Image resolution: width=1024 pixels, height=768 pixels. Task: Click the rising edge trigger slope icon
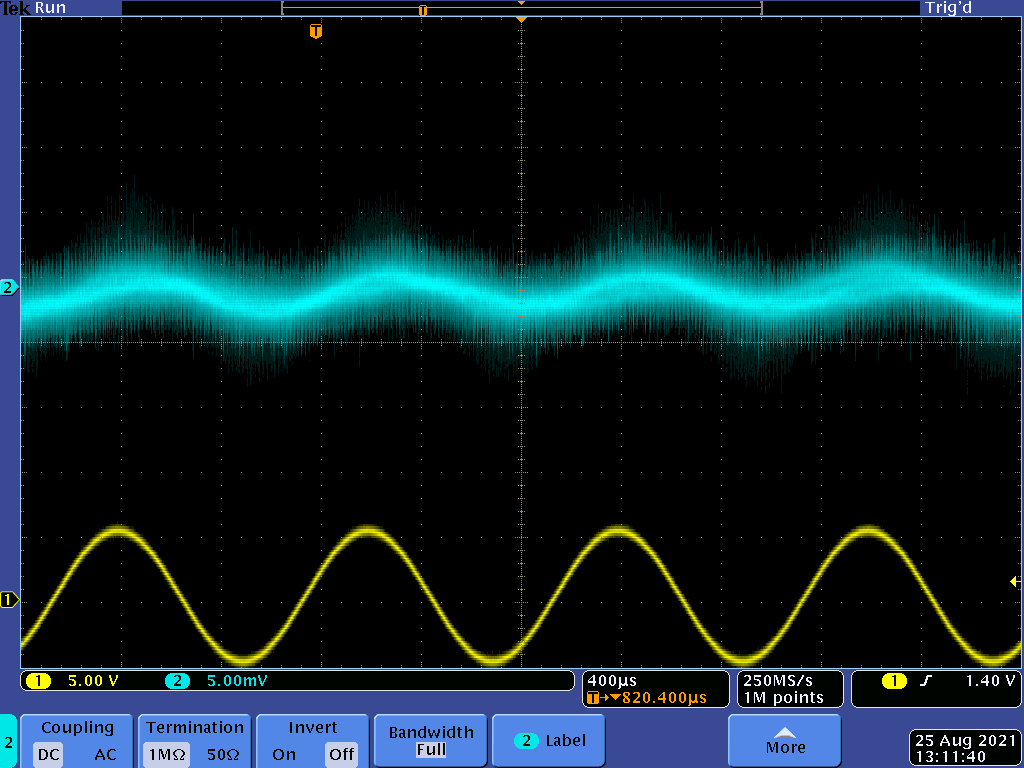926,681
